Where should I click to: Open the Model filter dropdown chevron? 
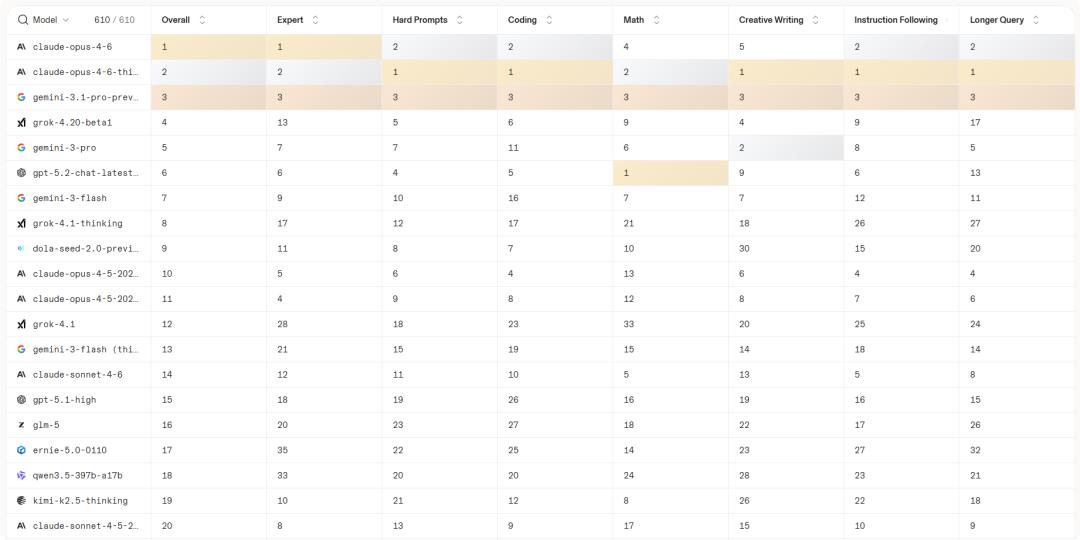(x=66, y=20)
